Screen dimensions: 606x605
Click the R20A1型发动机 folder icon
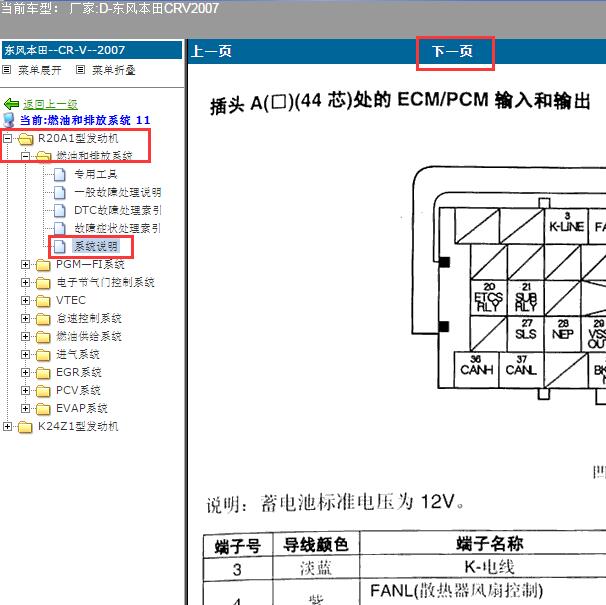pos(26,139)
